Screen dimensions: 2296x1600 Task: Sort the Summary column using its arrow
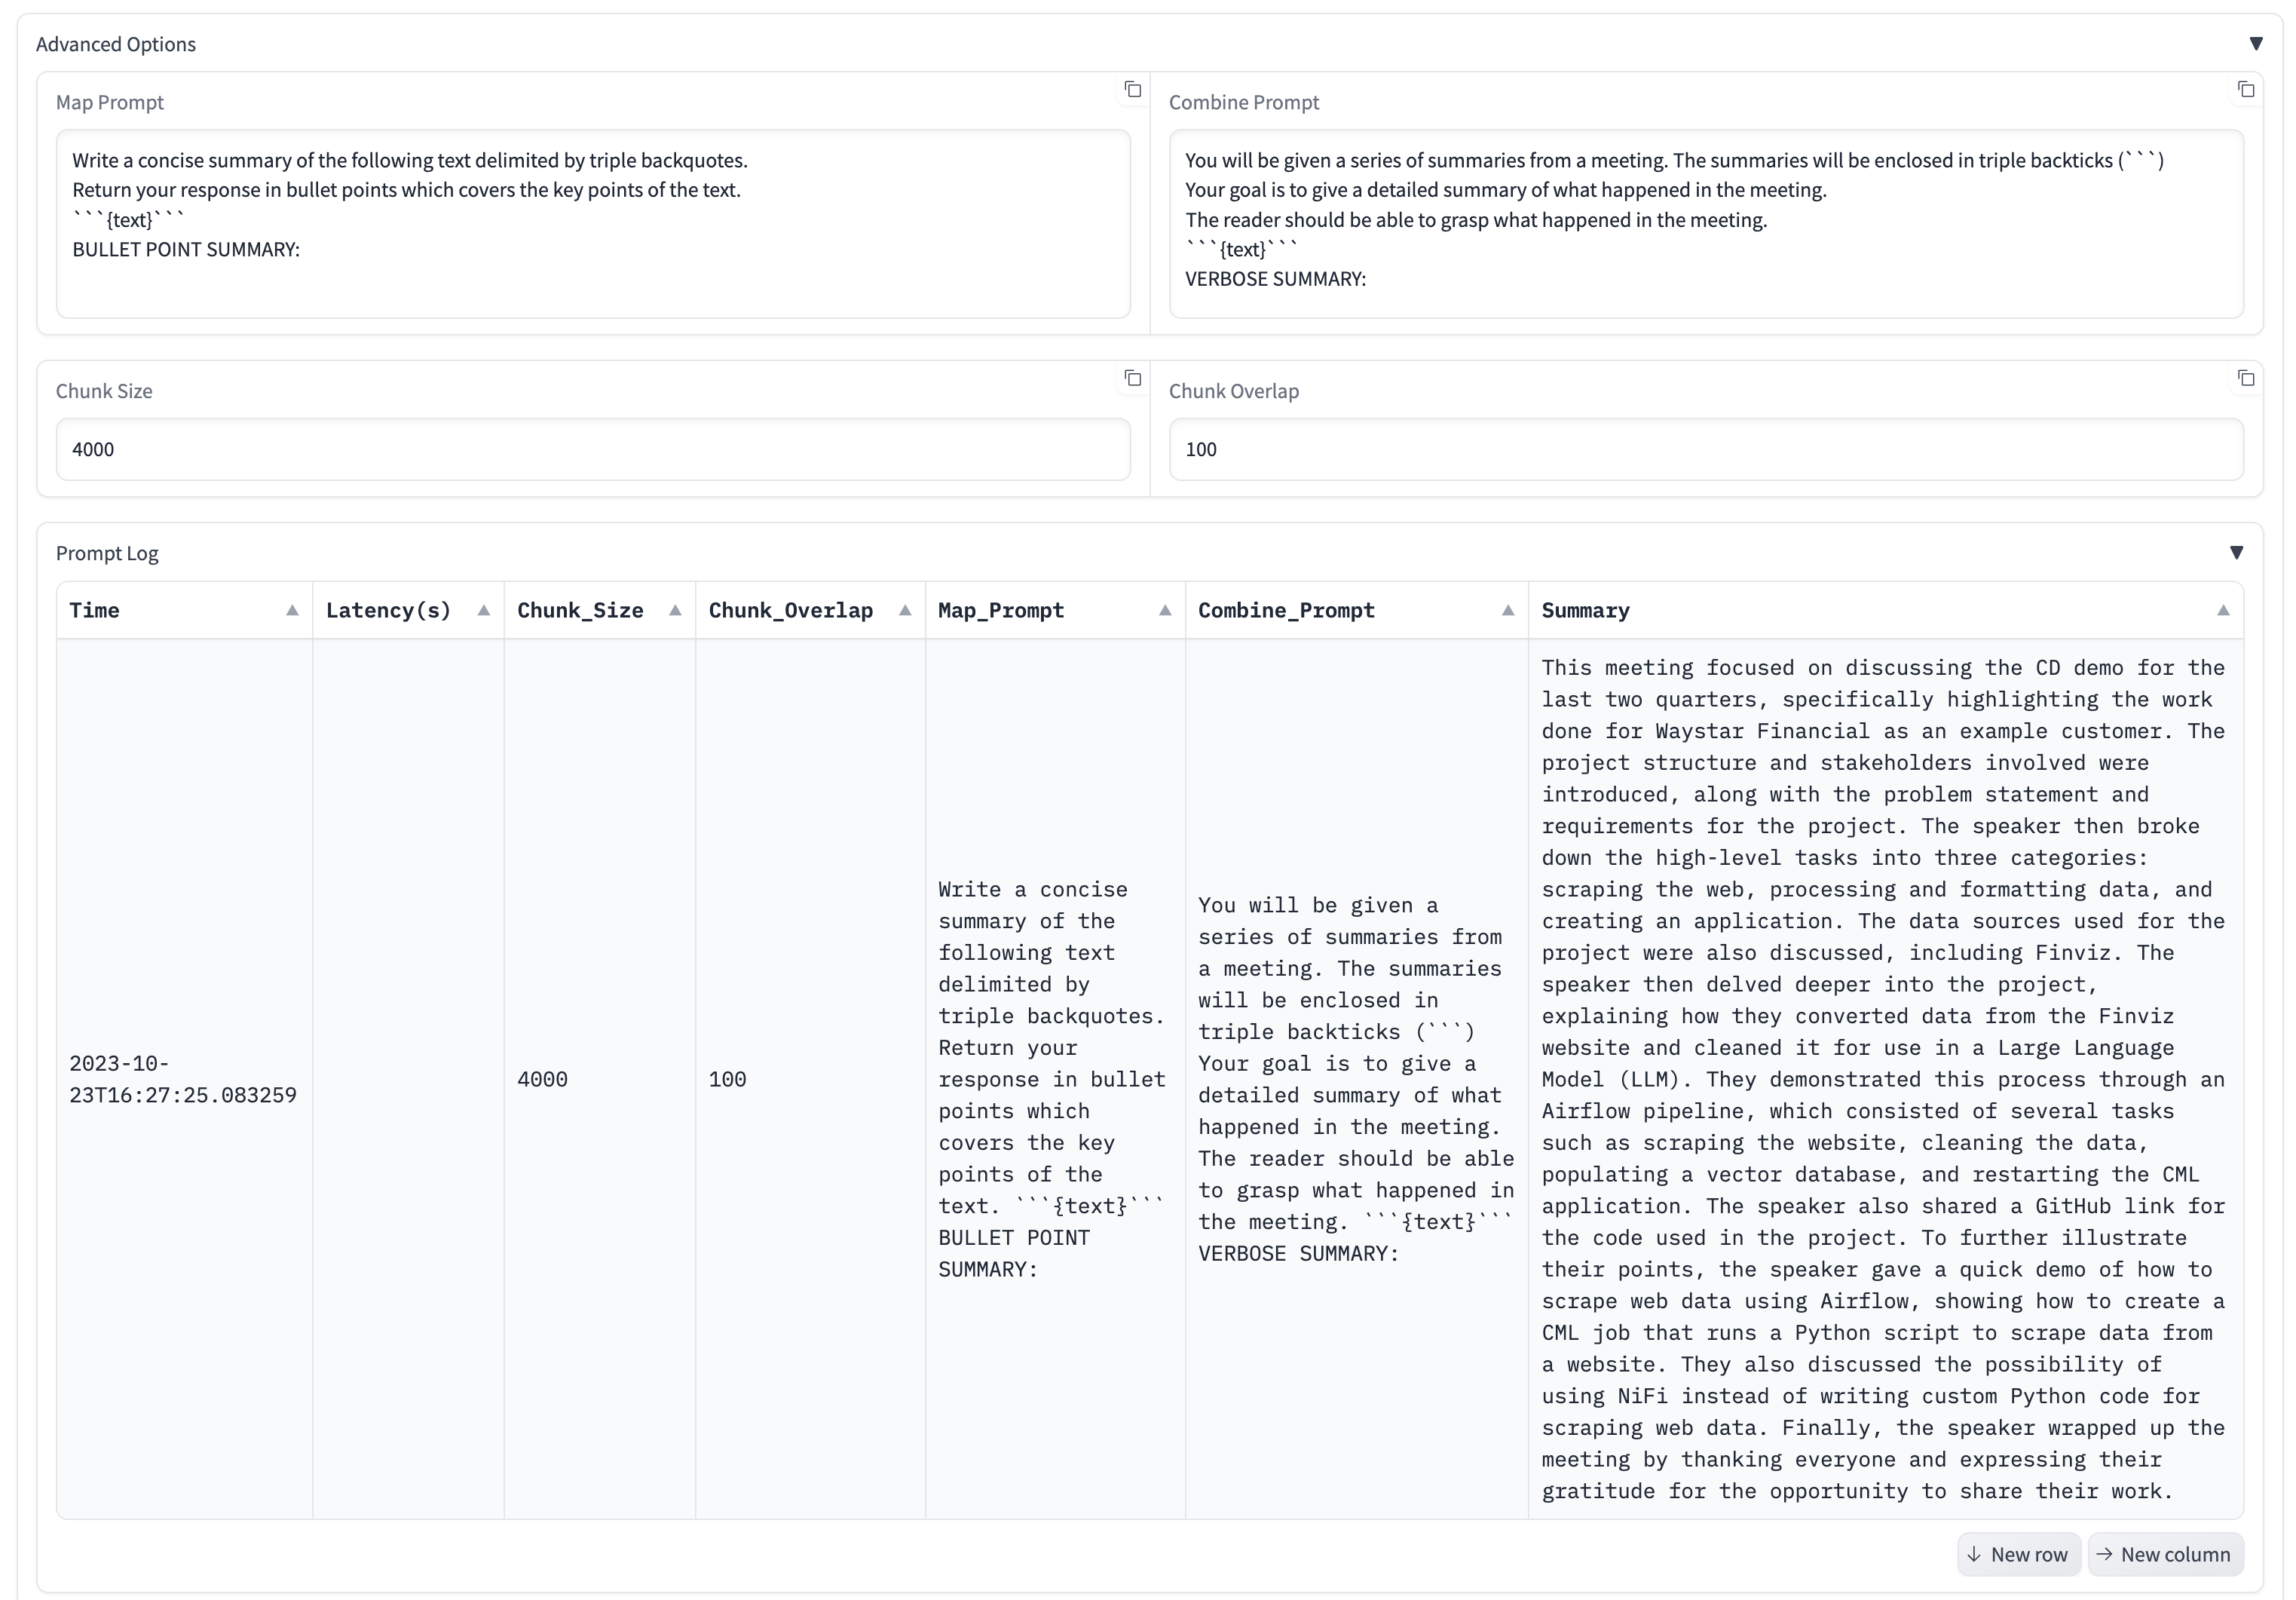pyautogui.click(x=2223, y=610)
